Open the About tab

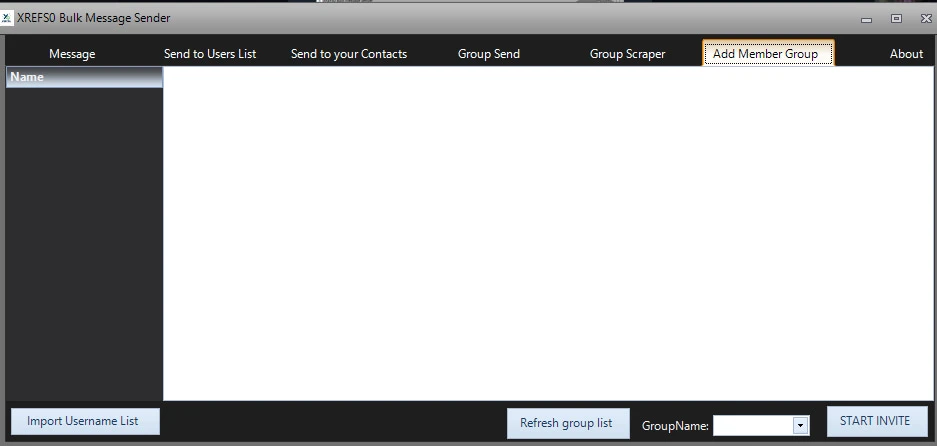pos(906,54)
